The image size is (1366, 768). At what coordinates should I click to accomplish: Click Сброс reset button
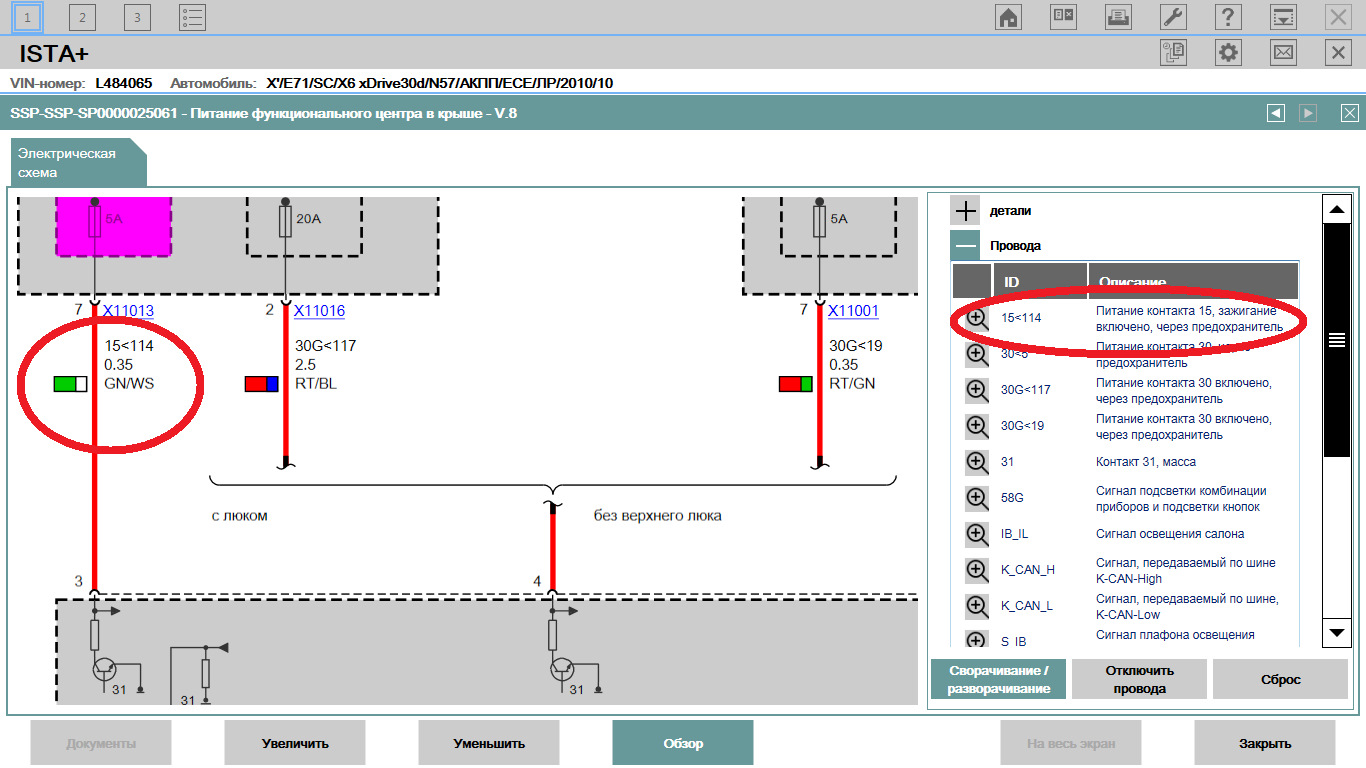click(x=1281, y=680)
